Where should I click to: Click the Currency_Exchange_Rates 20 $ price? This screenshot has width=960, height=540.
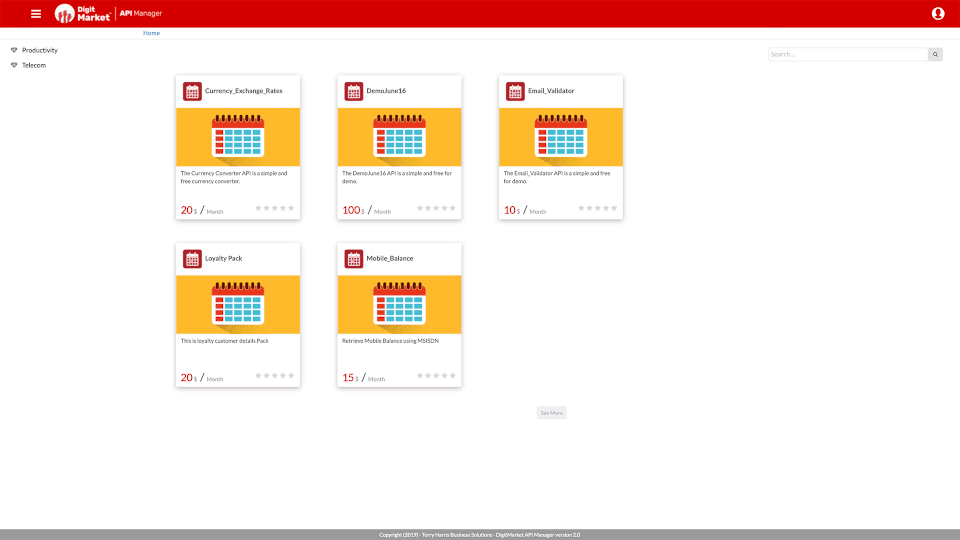[189, 211]
